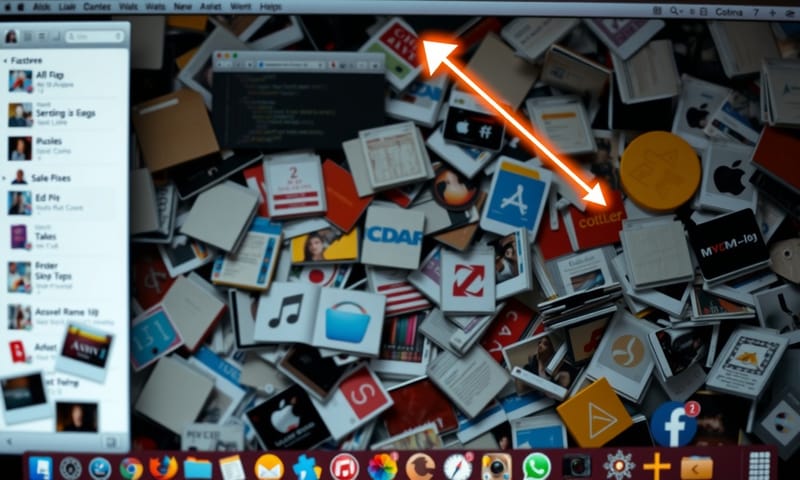Open WhatsApp in the dock
Viewport: 800px width, 480px height.
tap(537, 466)
